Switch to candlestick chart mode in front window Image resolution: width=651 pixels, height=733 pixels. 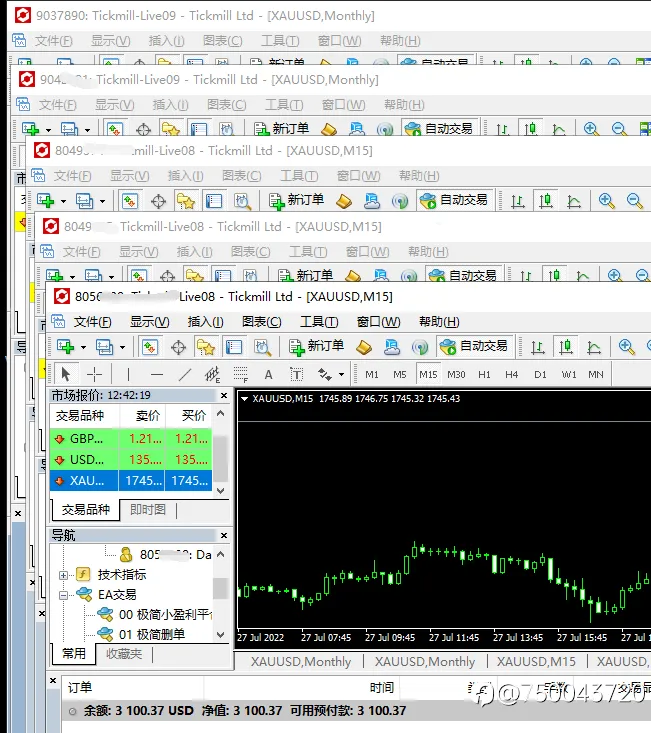click(566, 347)
